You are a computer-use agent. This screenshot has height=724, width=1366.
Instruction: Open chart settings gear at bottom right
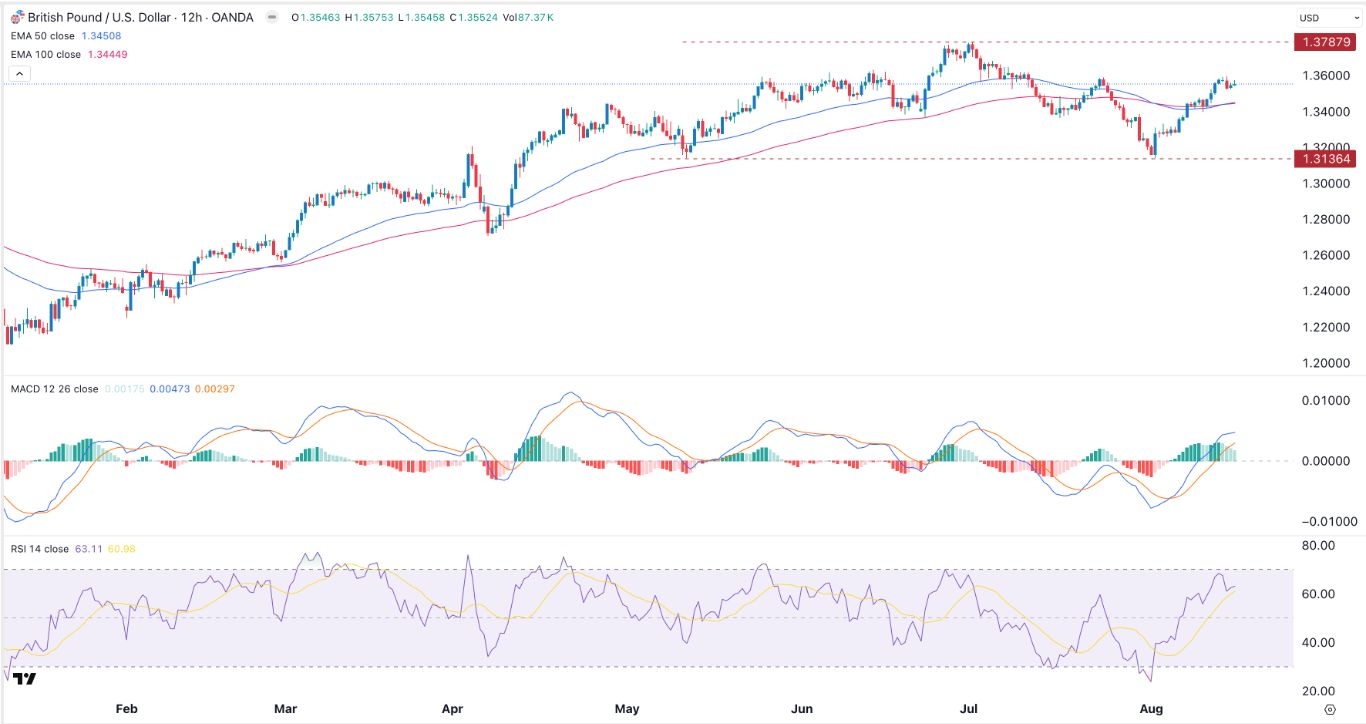pyautogui.click(x=1330, y=710)
